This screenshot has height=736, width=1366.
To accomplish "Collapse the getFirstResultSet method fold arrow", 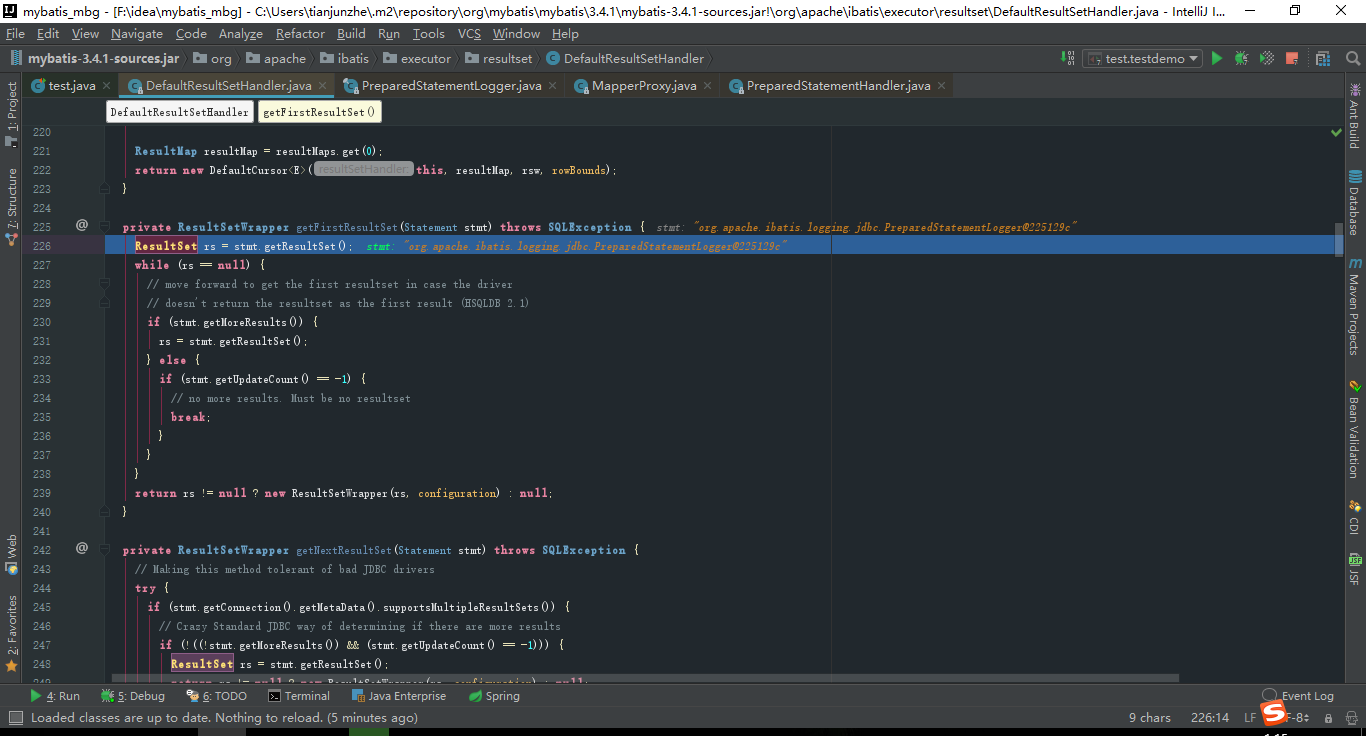I will click(x=105, y=227).
